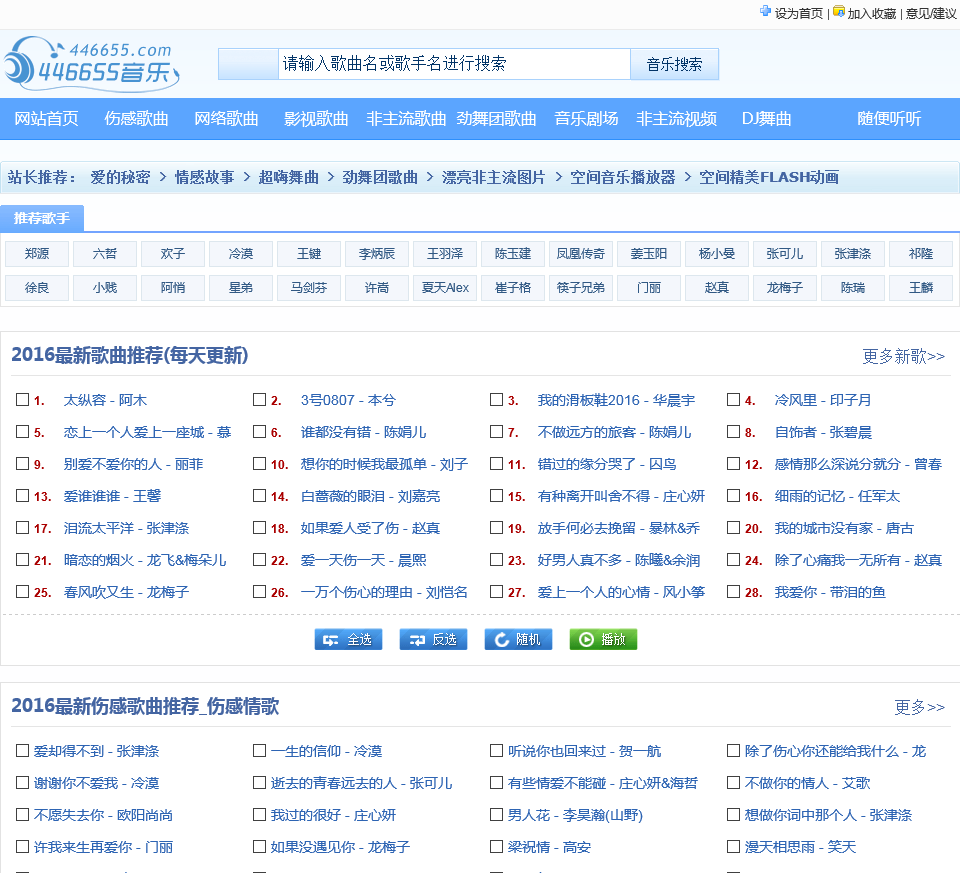Open 更多新歌>> link

coord(903,356)
